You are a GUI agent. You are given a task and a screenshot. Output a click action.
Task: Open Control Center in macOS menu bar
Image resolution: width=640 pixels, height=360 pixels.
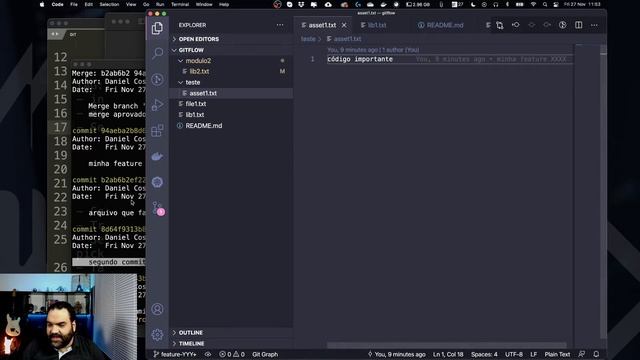point(556,4)
